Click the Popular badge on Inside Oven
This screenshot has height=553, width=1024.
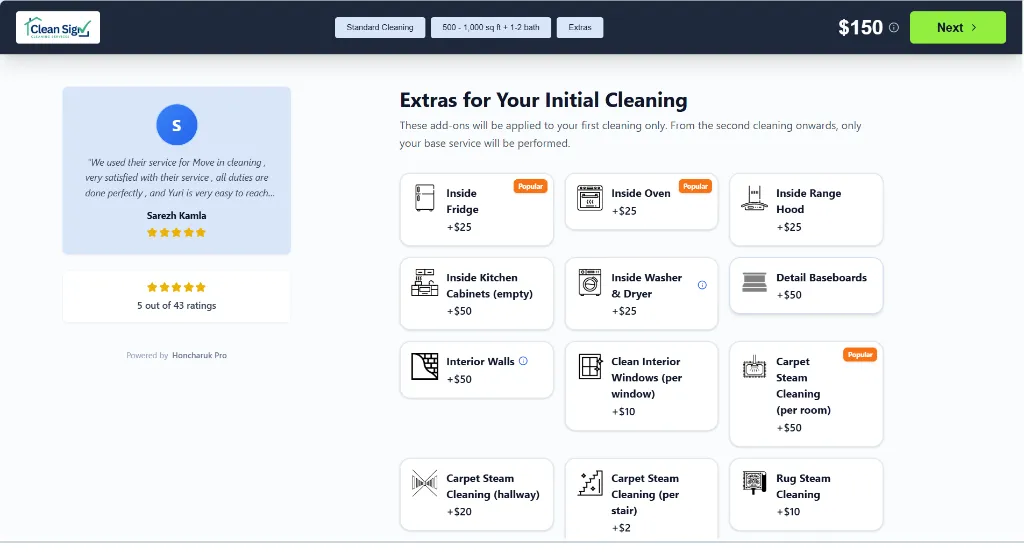(x=695, y=187)
